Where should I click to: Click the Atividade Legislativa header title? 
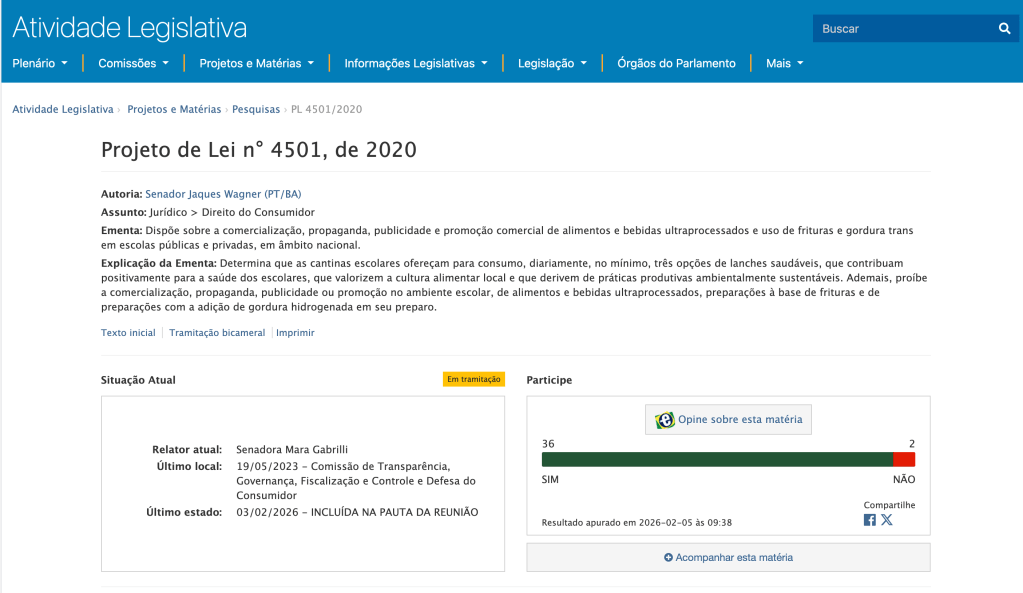(x=129, y=27)
